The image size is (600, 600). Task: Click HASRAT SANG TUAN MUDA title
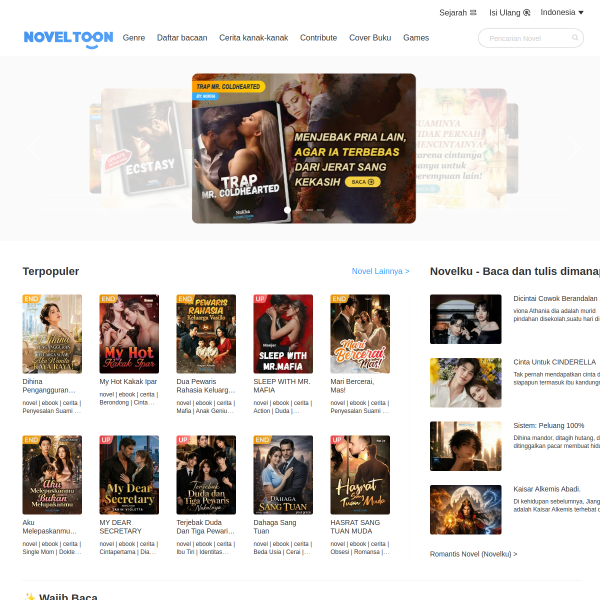(x=355, y=527)
